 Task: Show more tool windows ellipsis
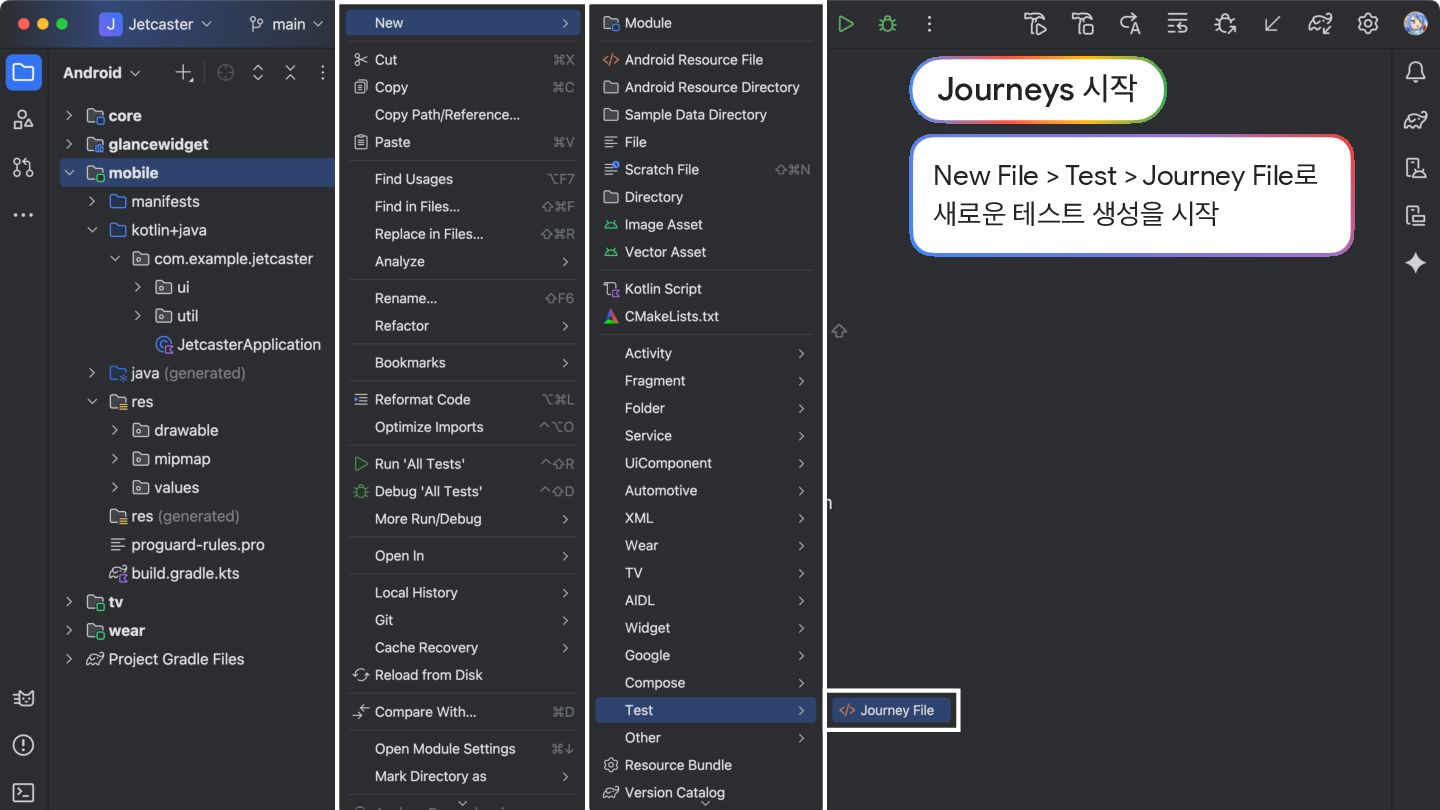tap(23, 215)
